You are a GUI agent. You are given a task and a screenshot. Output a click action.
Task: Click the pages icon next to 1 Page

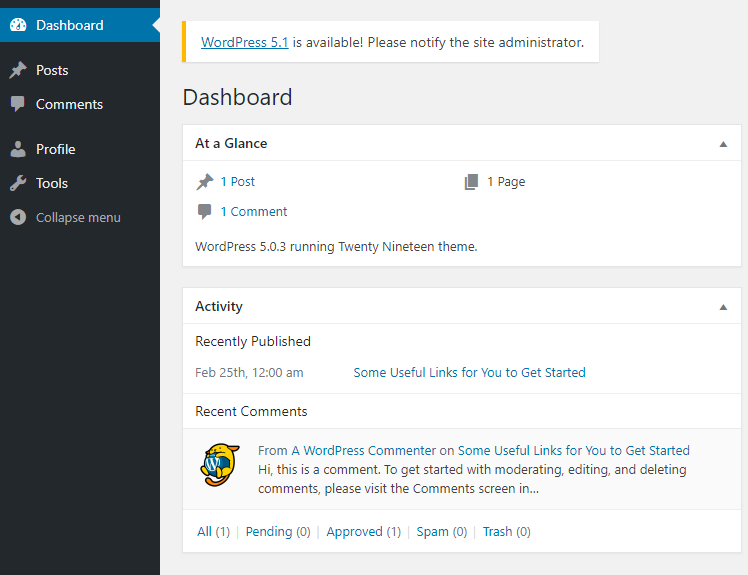tap(471, 182)
